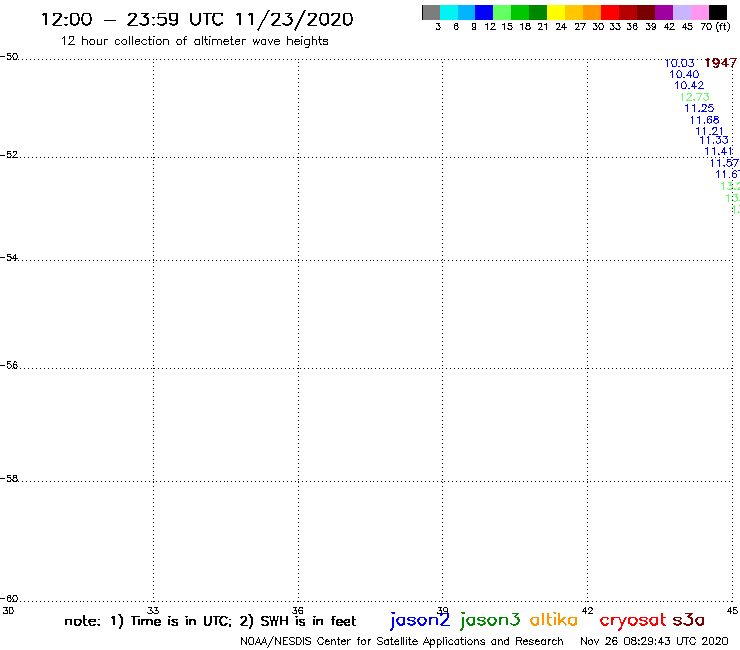Click the 'altika' satellite legend label
This screenshot has width=740, height=650.
pos(554,619)
